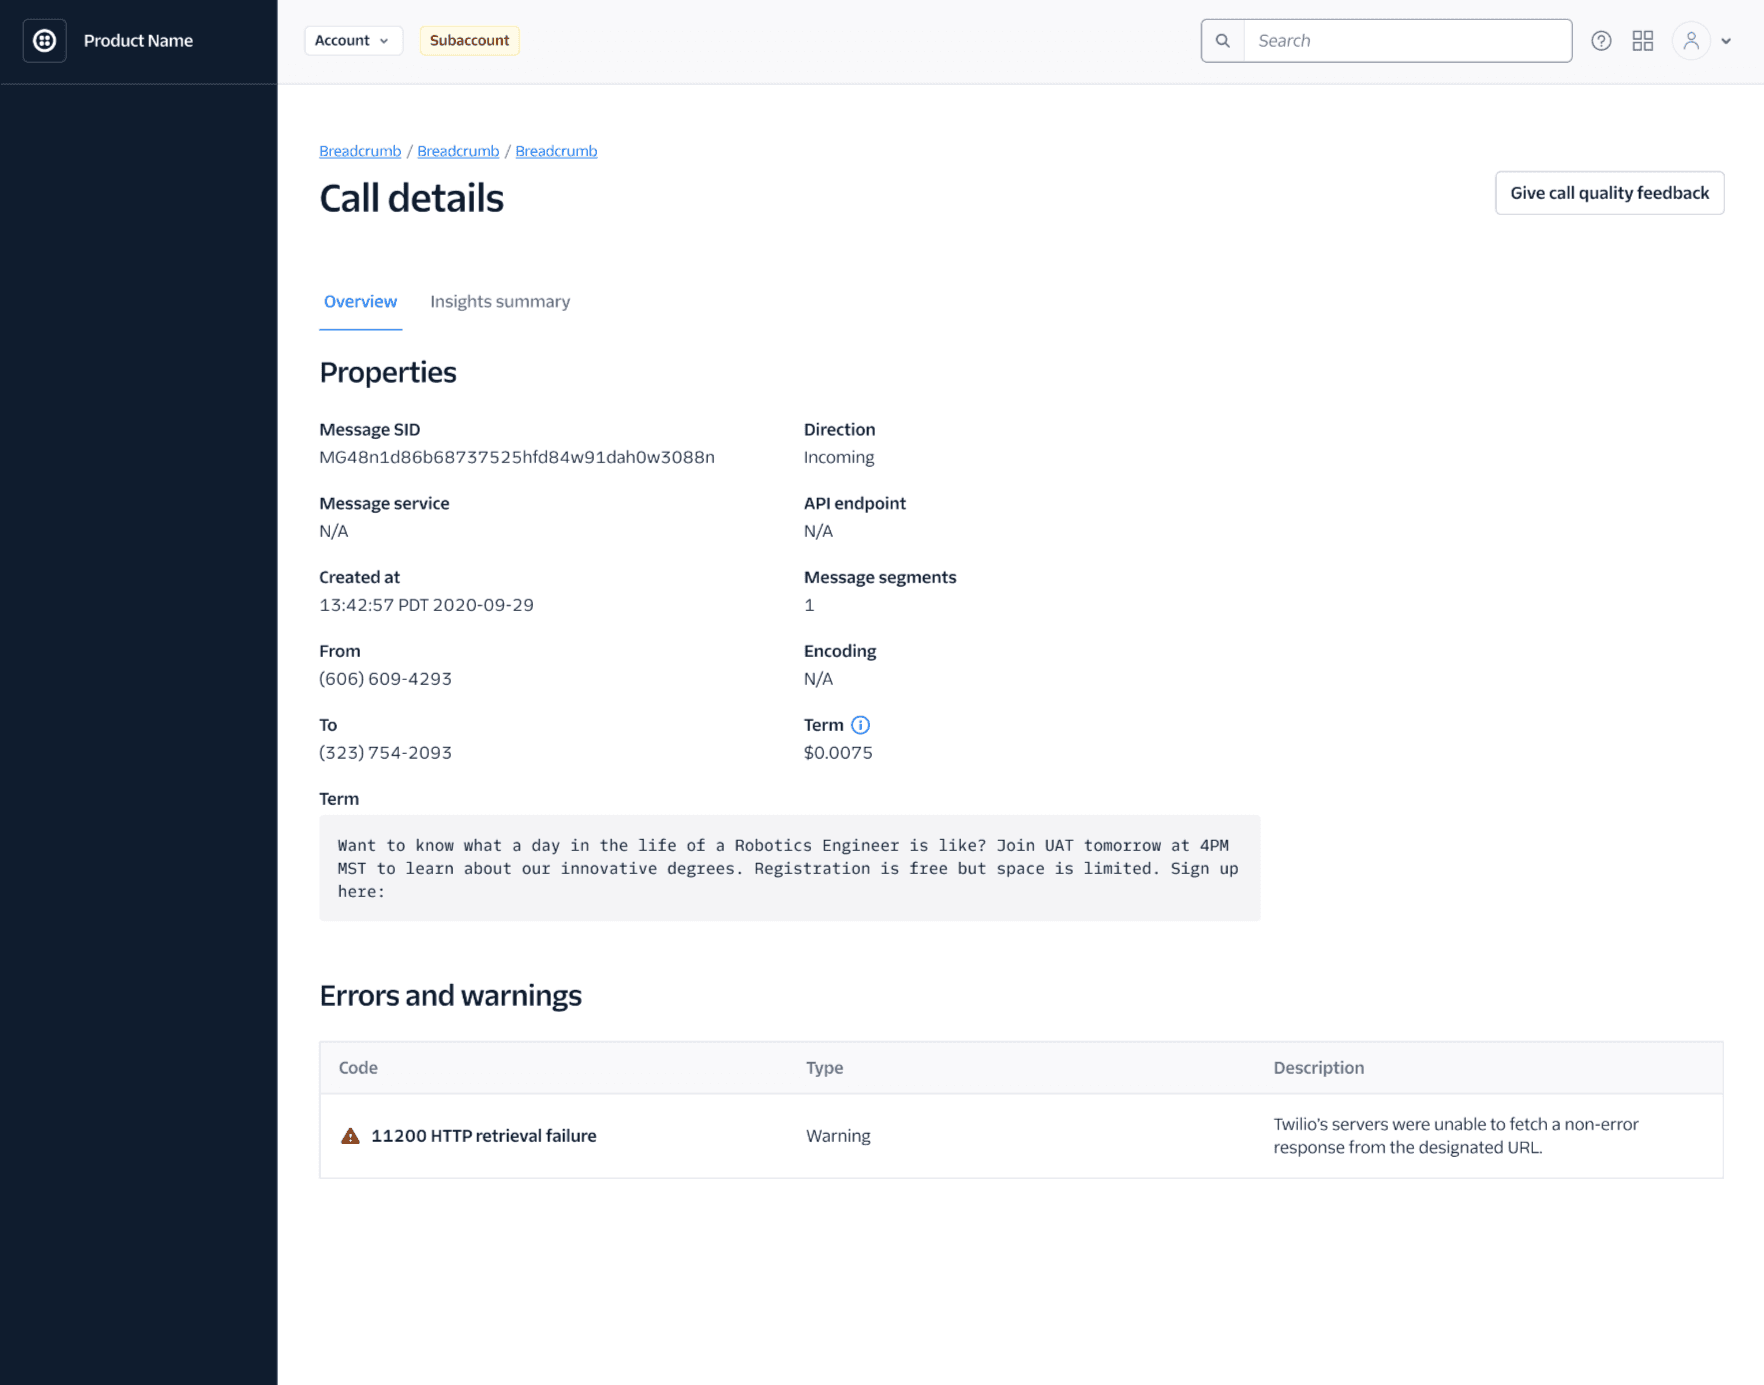Click the apps grid icon
Screen dimensions: 1764x1385
1642,40
